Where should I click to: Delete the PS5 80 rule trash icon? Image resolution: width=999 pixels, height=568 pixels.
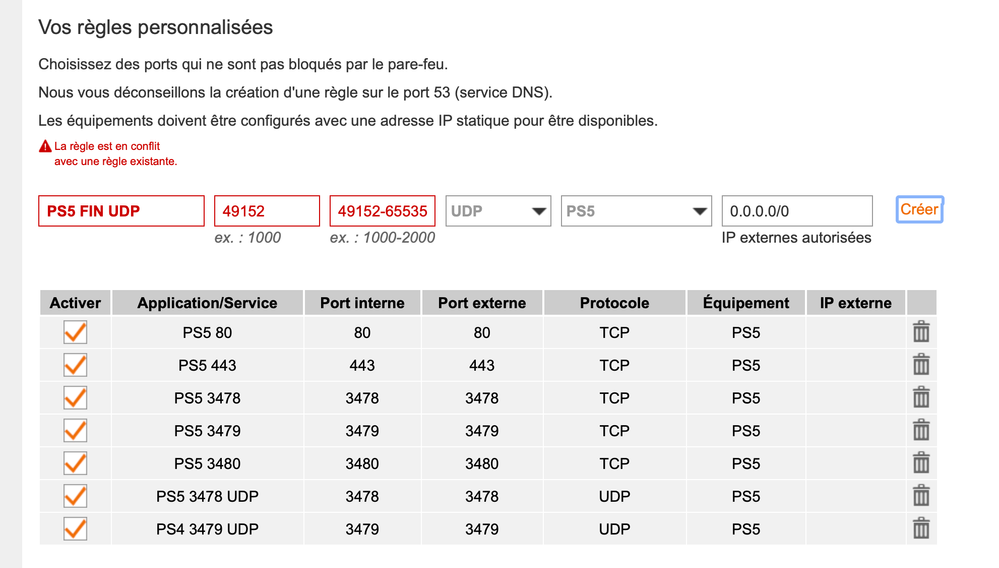tap(921, 332)
